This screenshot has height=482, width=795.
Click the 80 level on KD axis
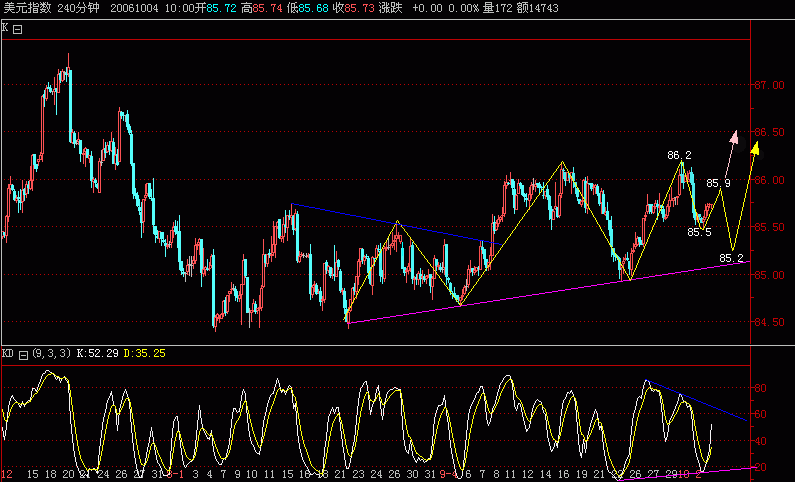[x=760, y=388]
